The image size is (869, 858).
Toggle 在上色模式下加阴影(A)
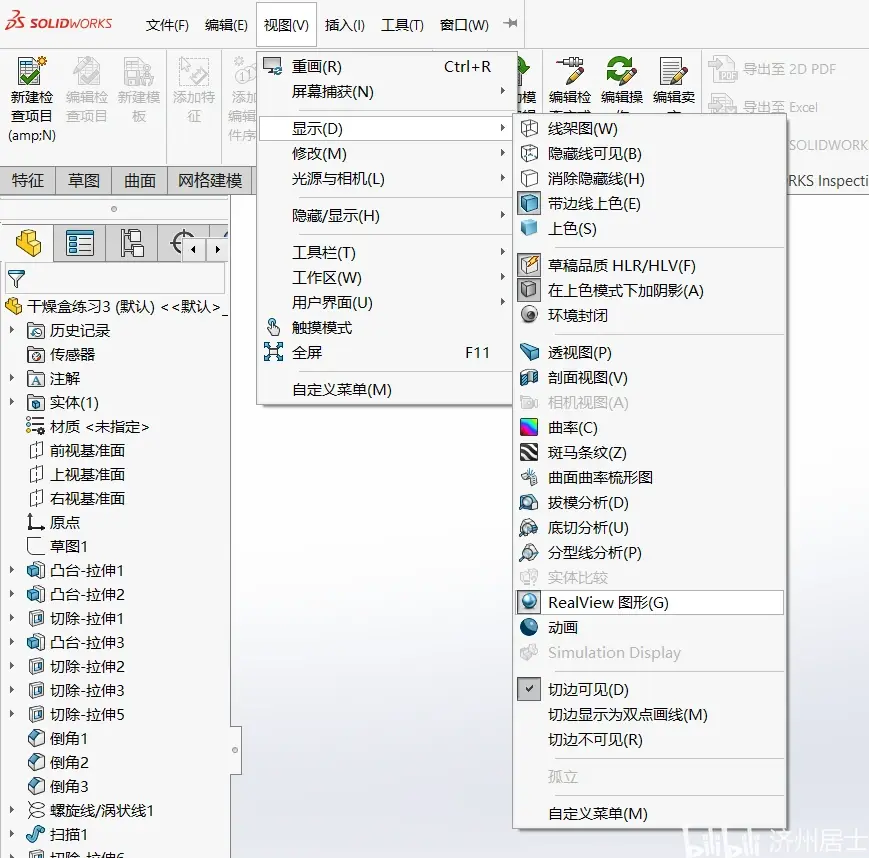(650, 290)
